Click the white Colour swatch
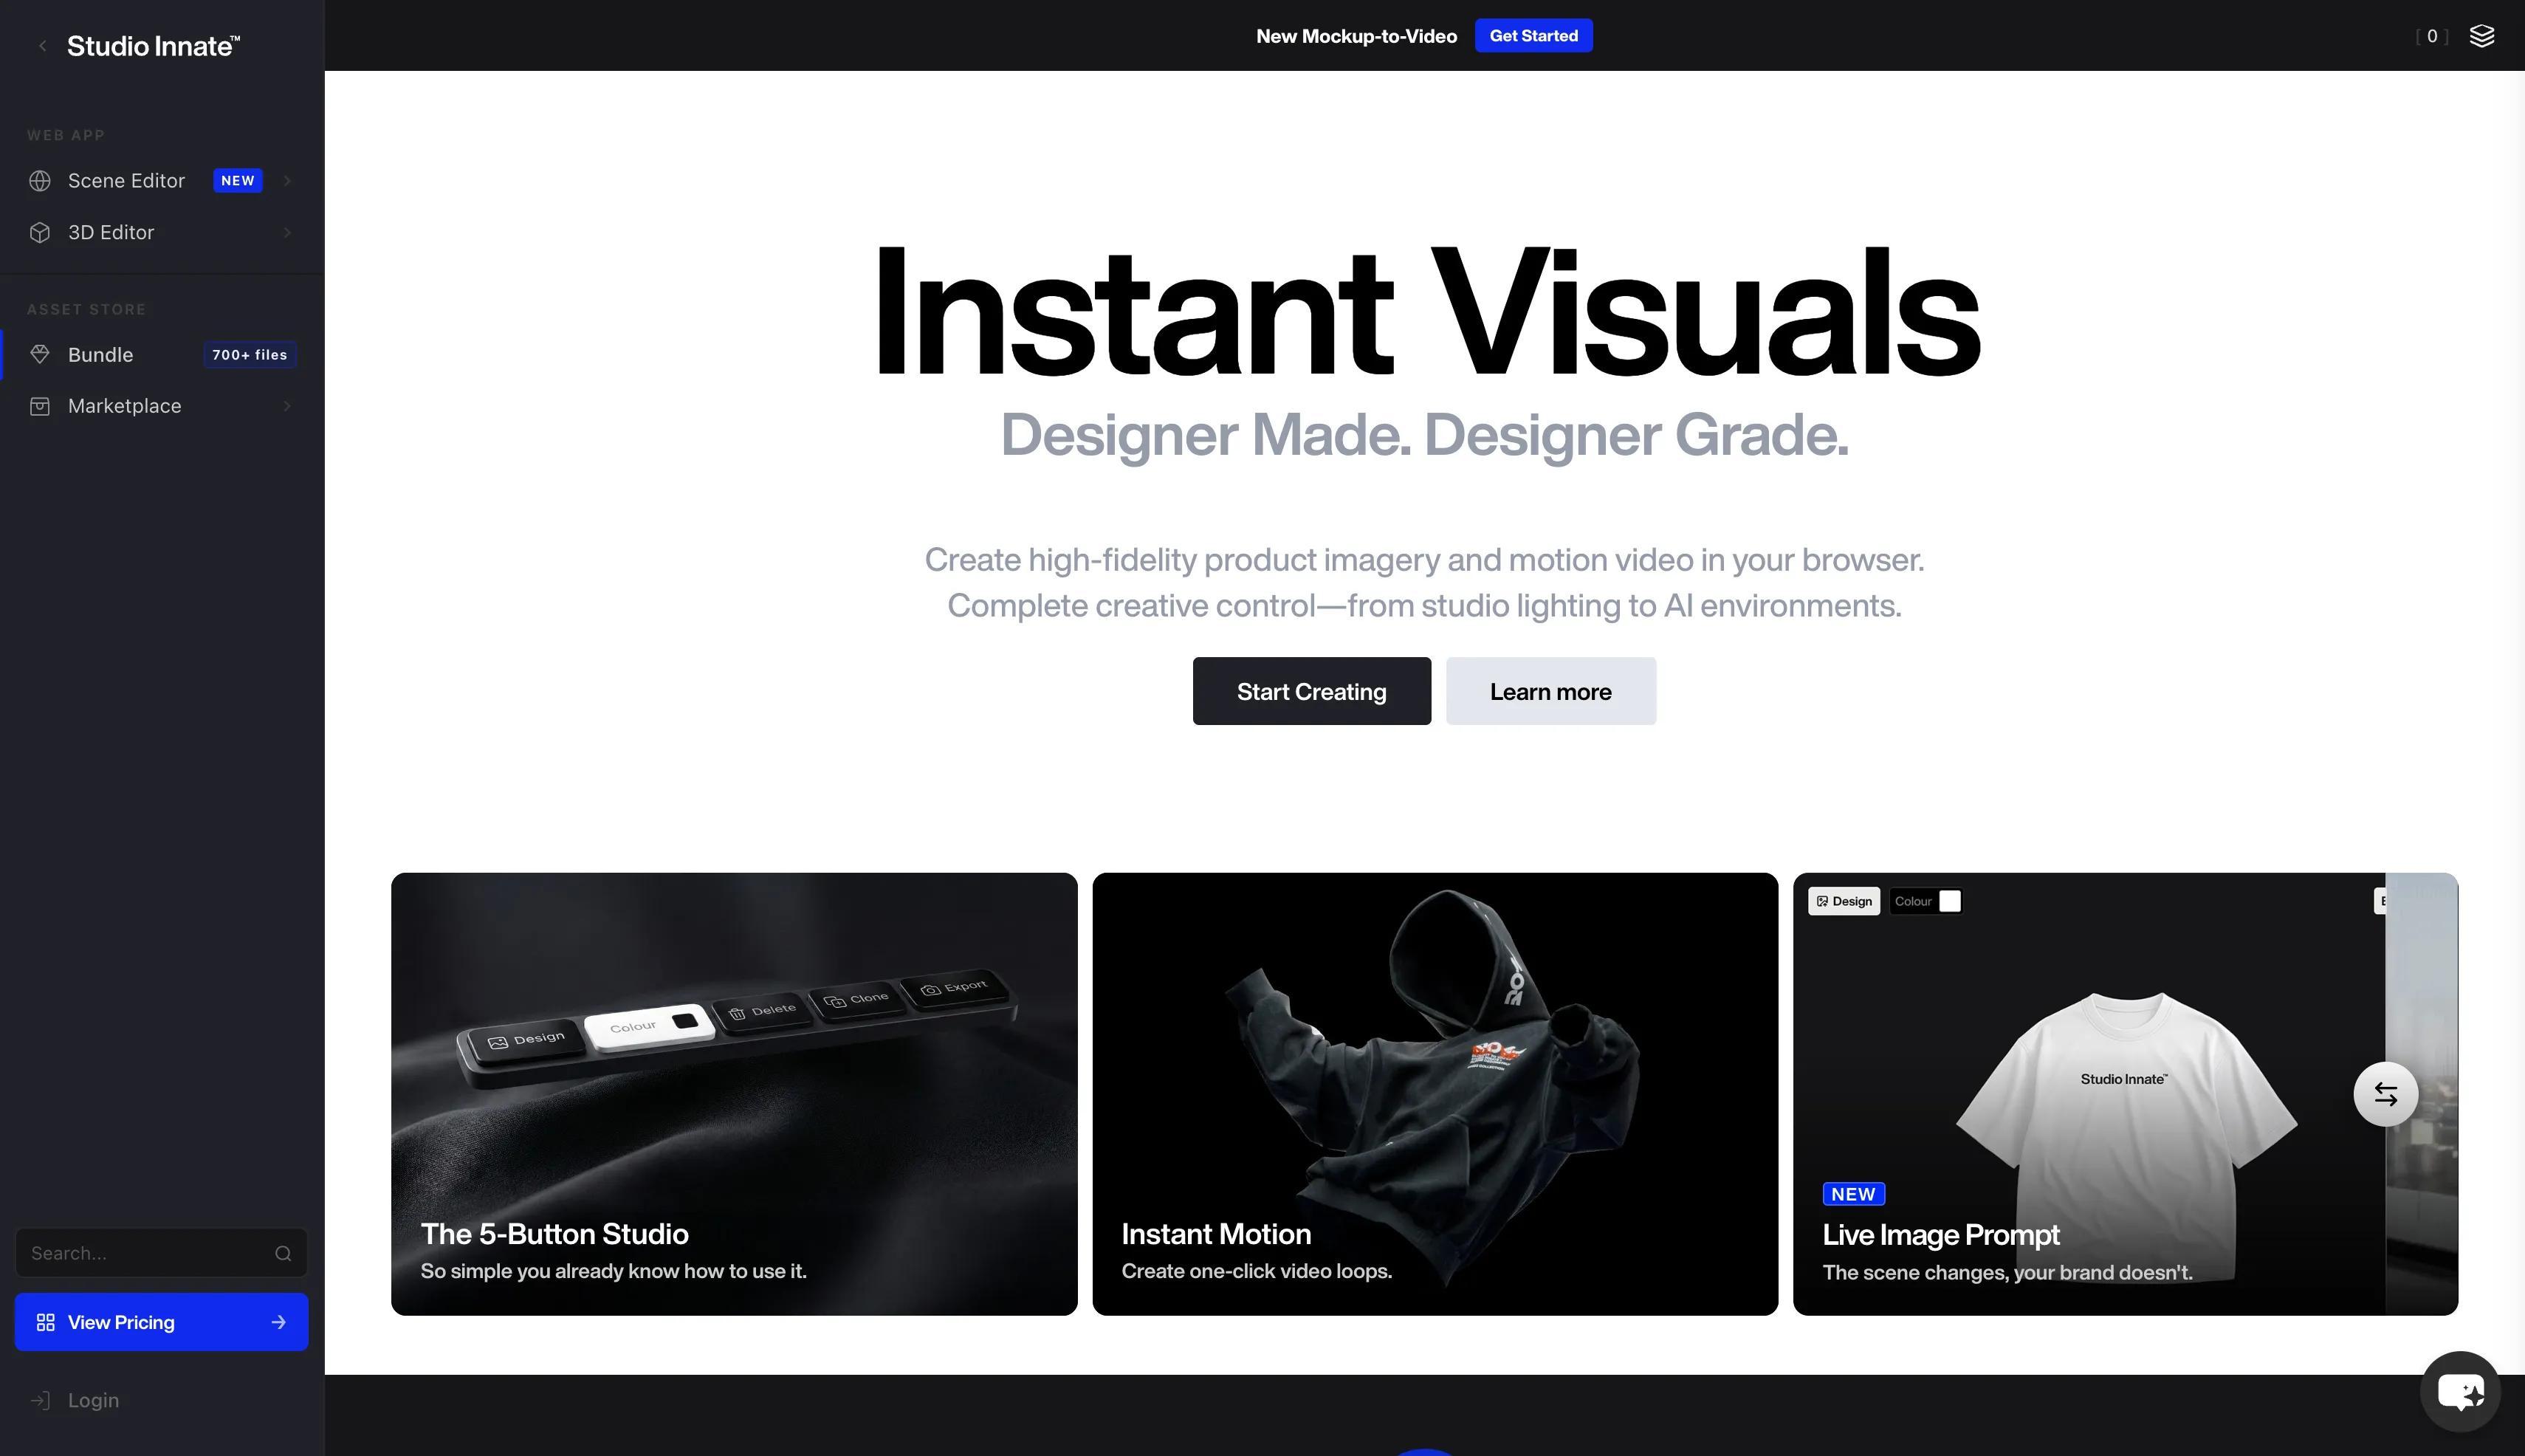Screen dimensions: 2525x1456 (1949, 901)
